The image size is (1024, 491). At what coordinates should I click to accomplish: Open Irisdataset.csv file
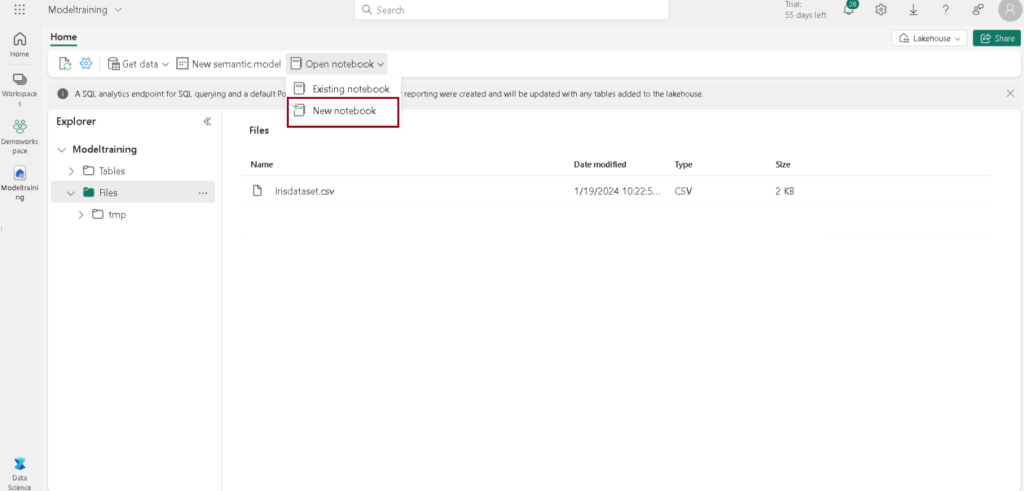point(303,191)
